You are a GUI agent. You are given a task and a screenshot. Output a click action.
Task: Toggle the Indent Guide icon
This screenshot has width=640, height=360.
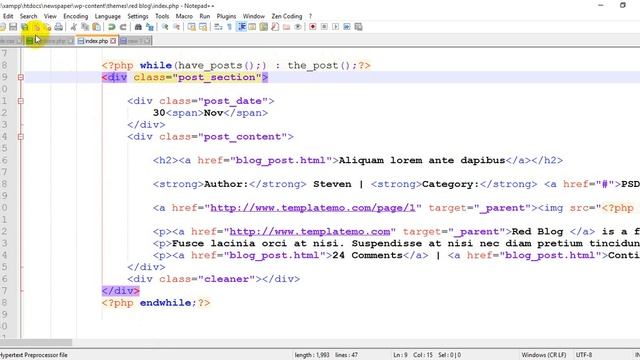point(241,27)
